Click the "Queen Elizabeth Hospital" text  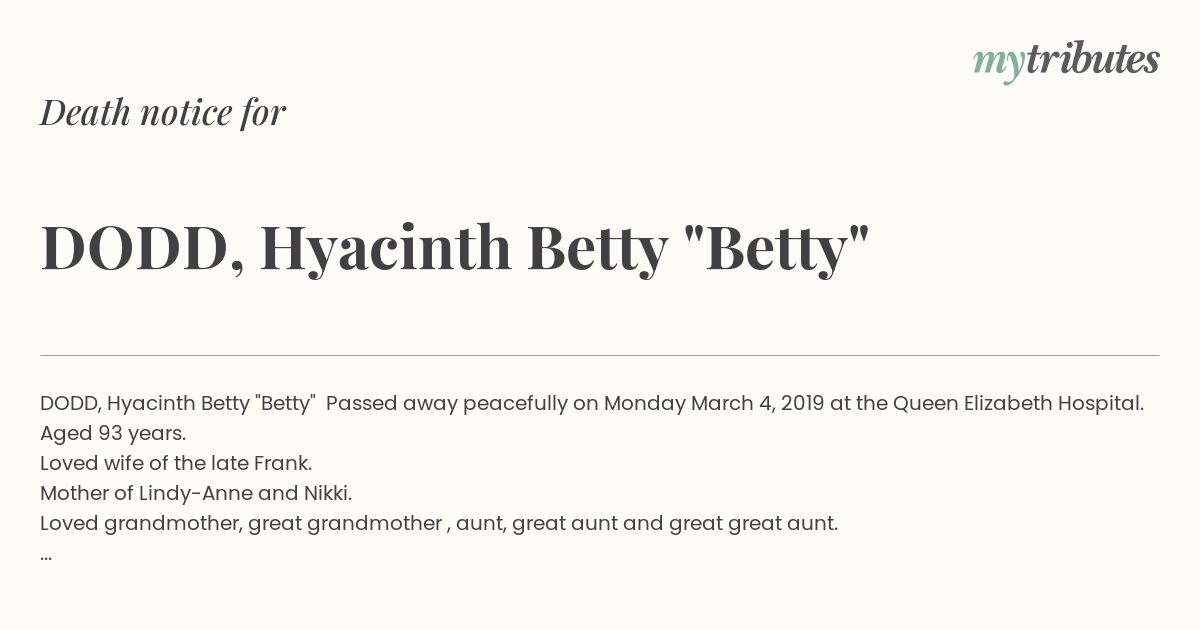click(x=1018, y=404)
